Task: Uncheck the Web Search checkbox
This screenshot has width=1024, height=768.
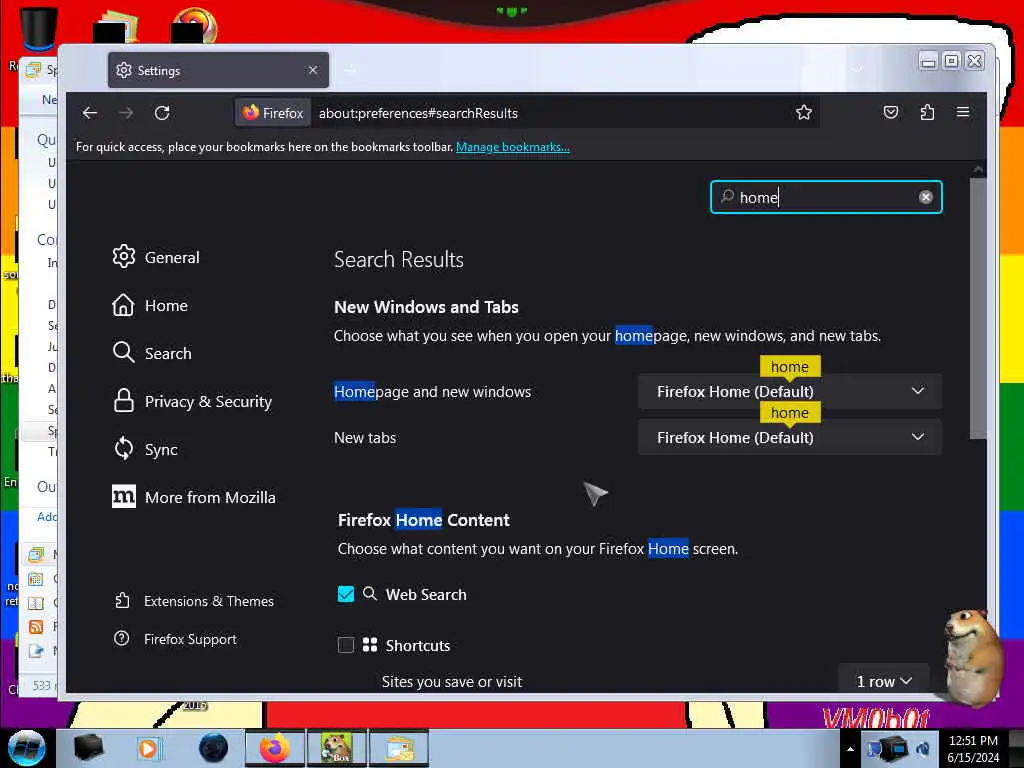Action: pyautogui.click(x=346, y=594)
